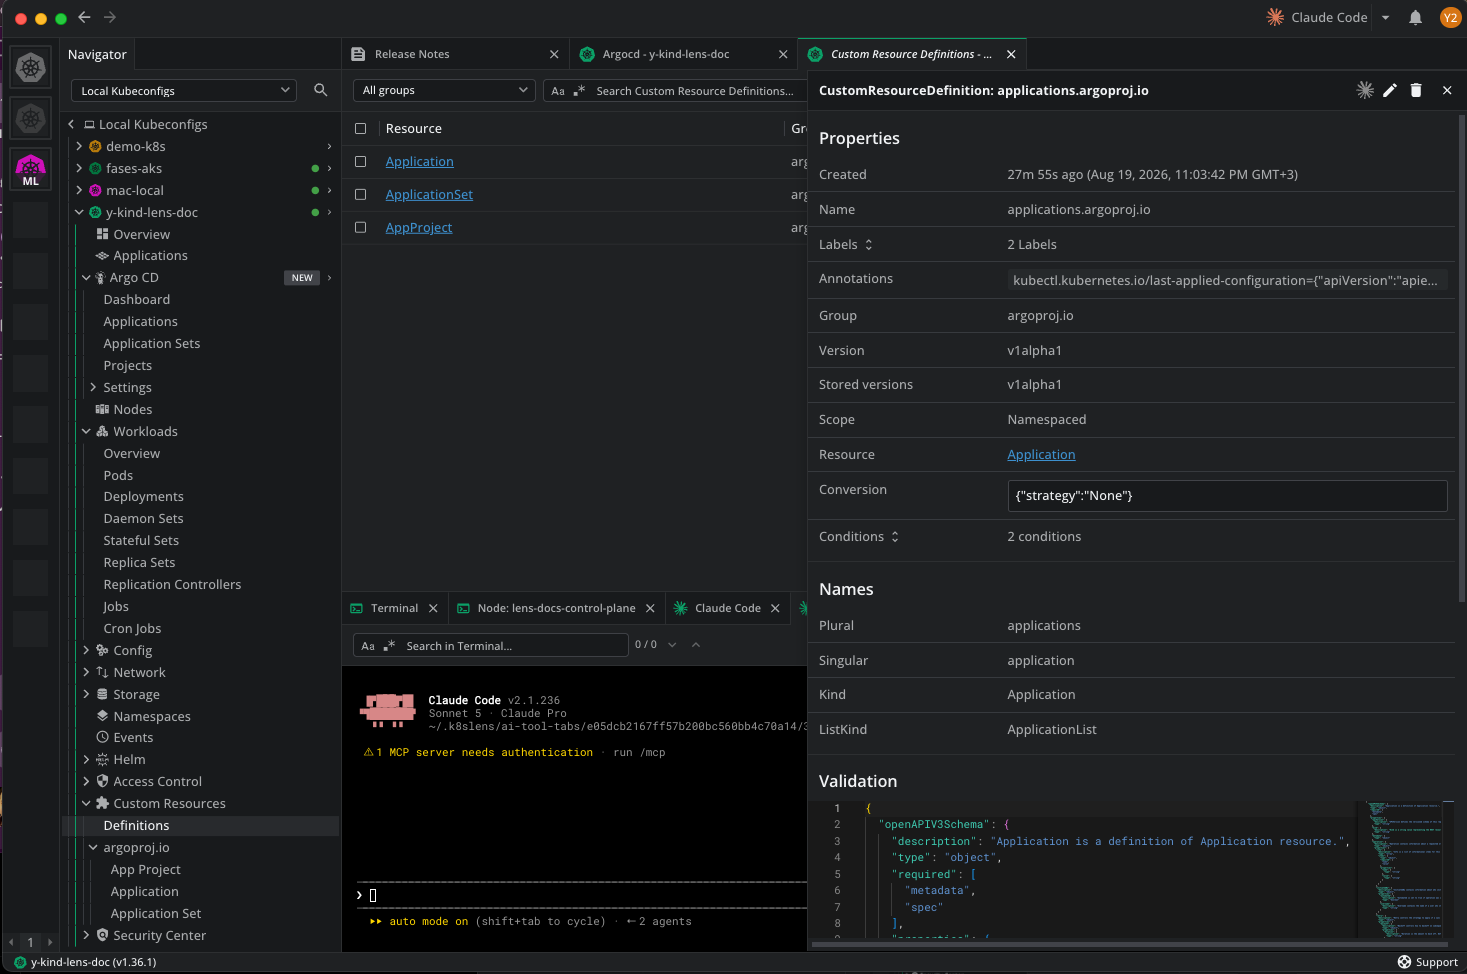1467x974 pixels.
Task: Delete the CRD with trash icon
Action: pos(1416,90)
